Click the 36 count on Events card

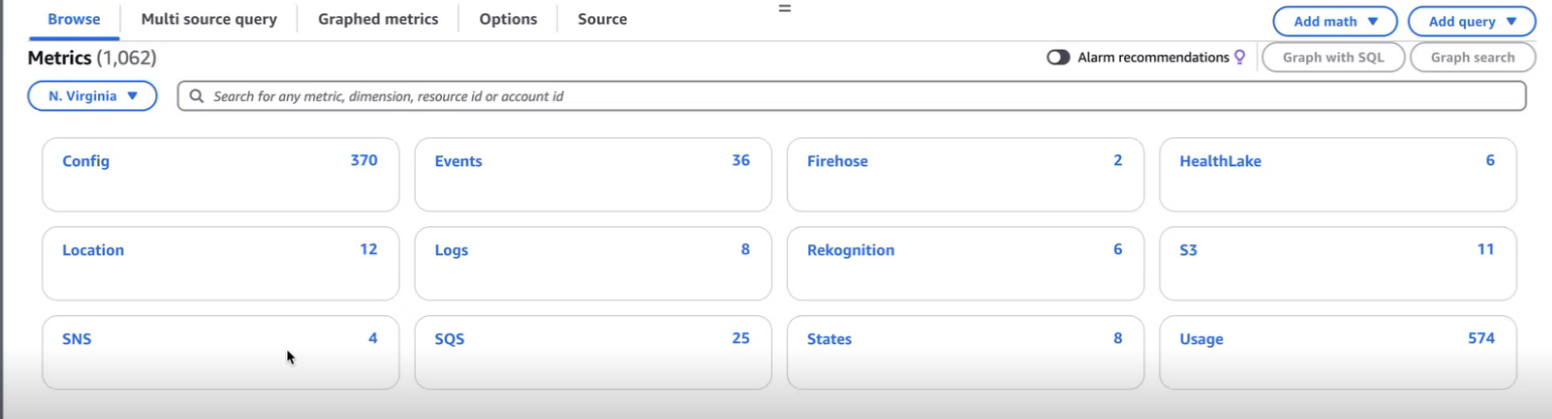(x=741, y=160)
